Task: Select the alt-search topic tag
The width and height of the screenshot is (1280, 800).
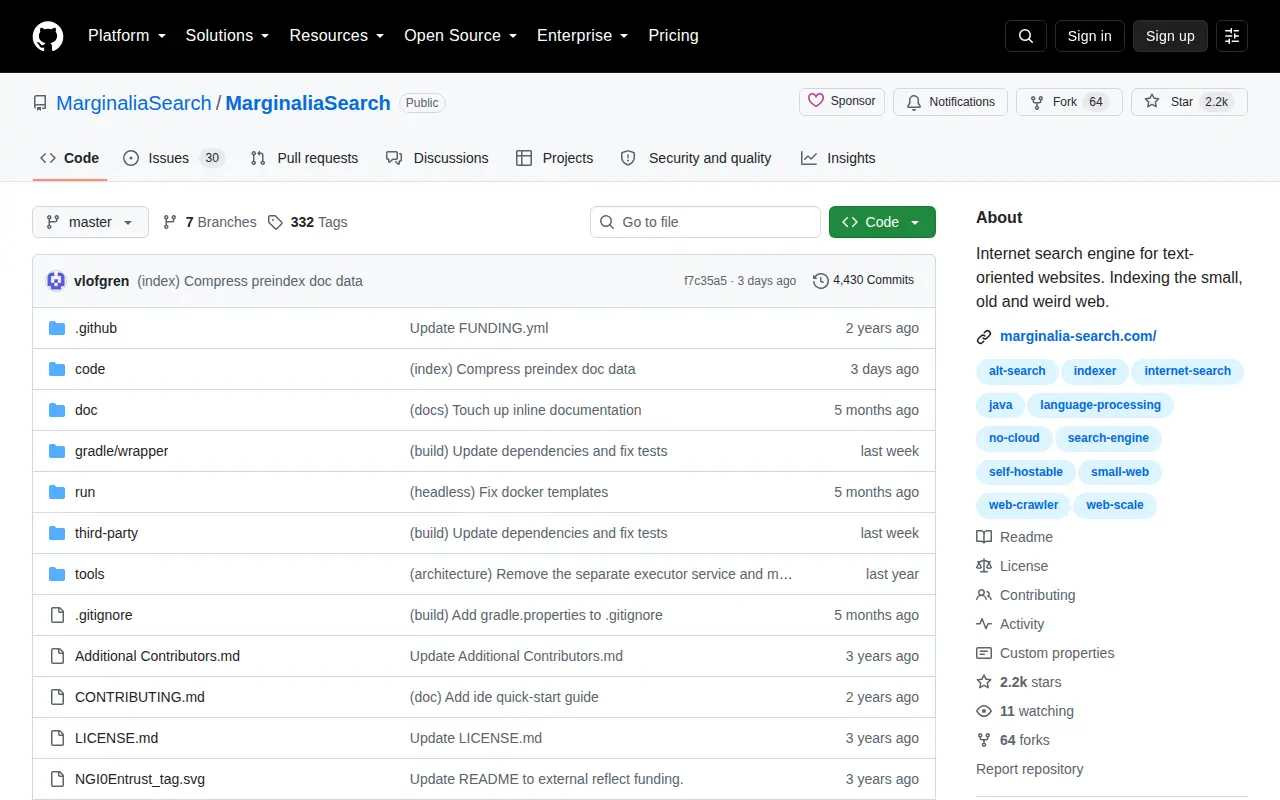Action: 1017,371
